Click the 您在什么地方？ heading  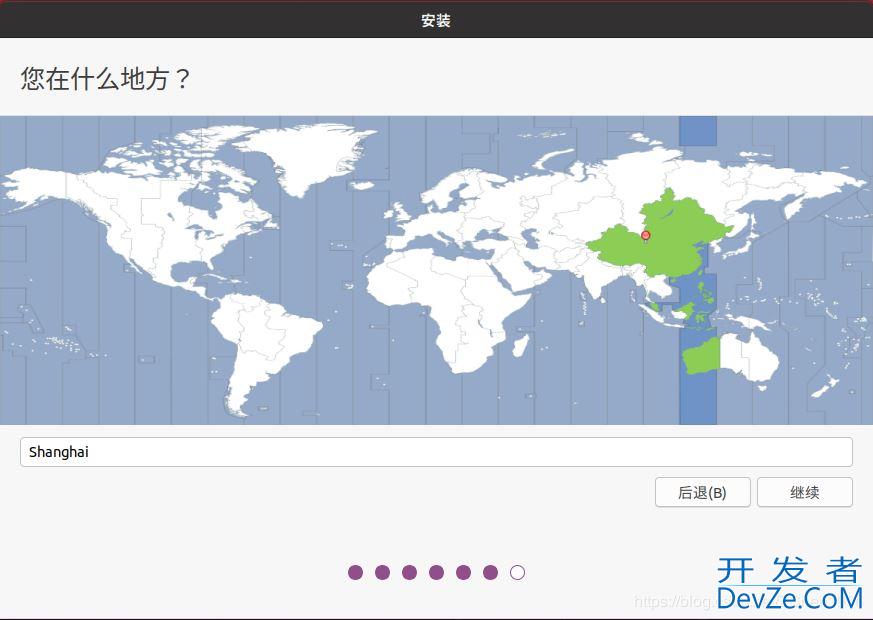click(106, 78)
